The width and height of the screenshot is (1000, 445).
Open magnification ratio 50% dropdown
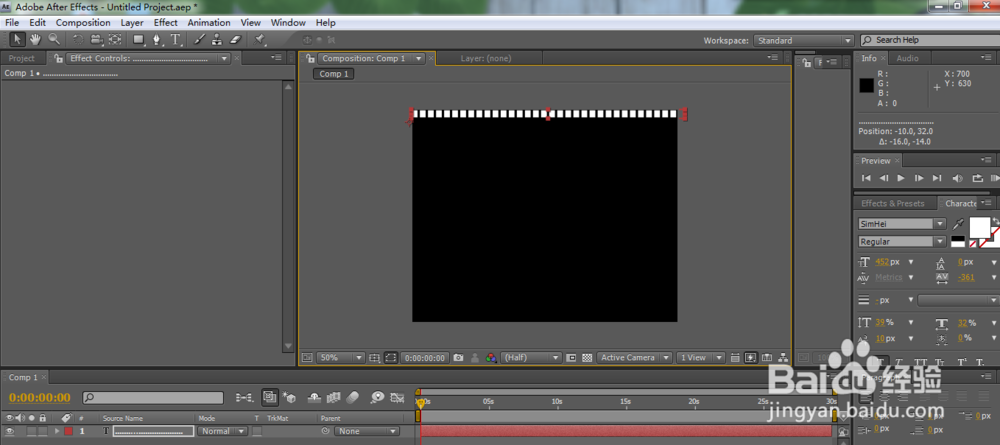click(341, 358)
